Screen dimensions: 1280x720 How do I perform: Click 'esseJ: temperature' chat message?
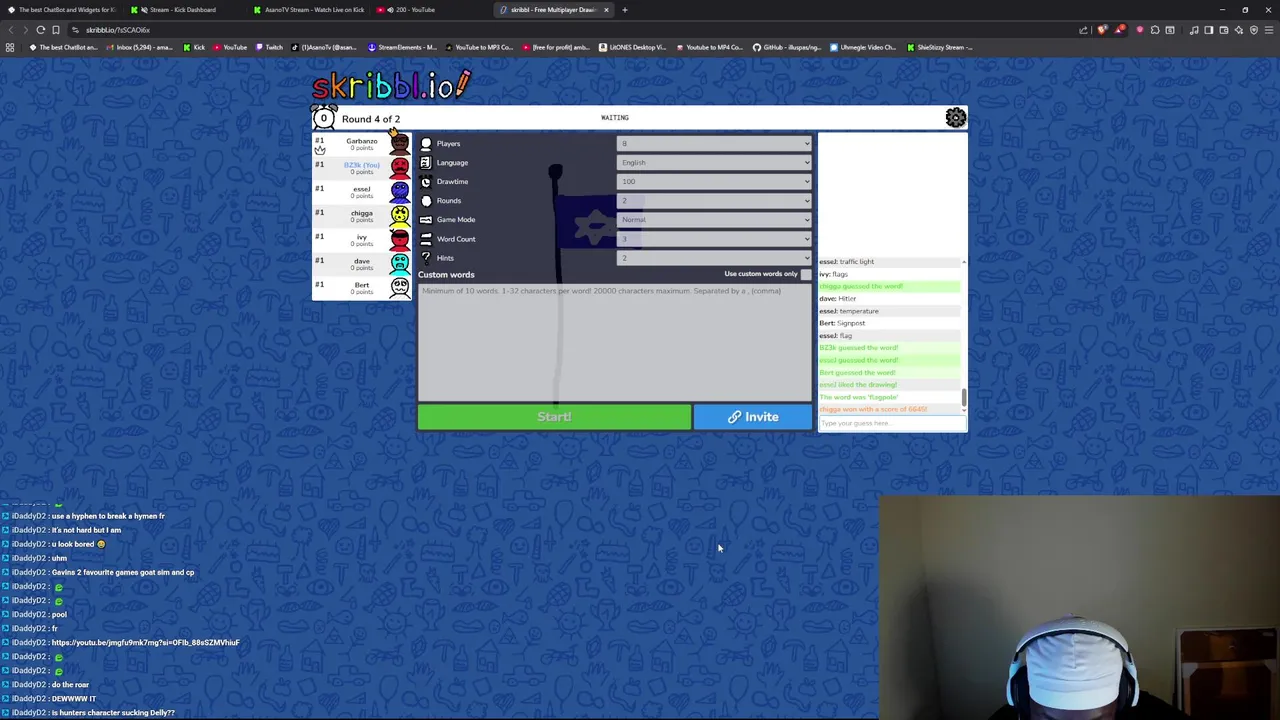849,311
